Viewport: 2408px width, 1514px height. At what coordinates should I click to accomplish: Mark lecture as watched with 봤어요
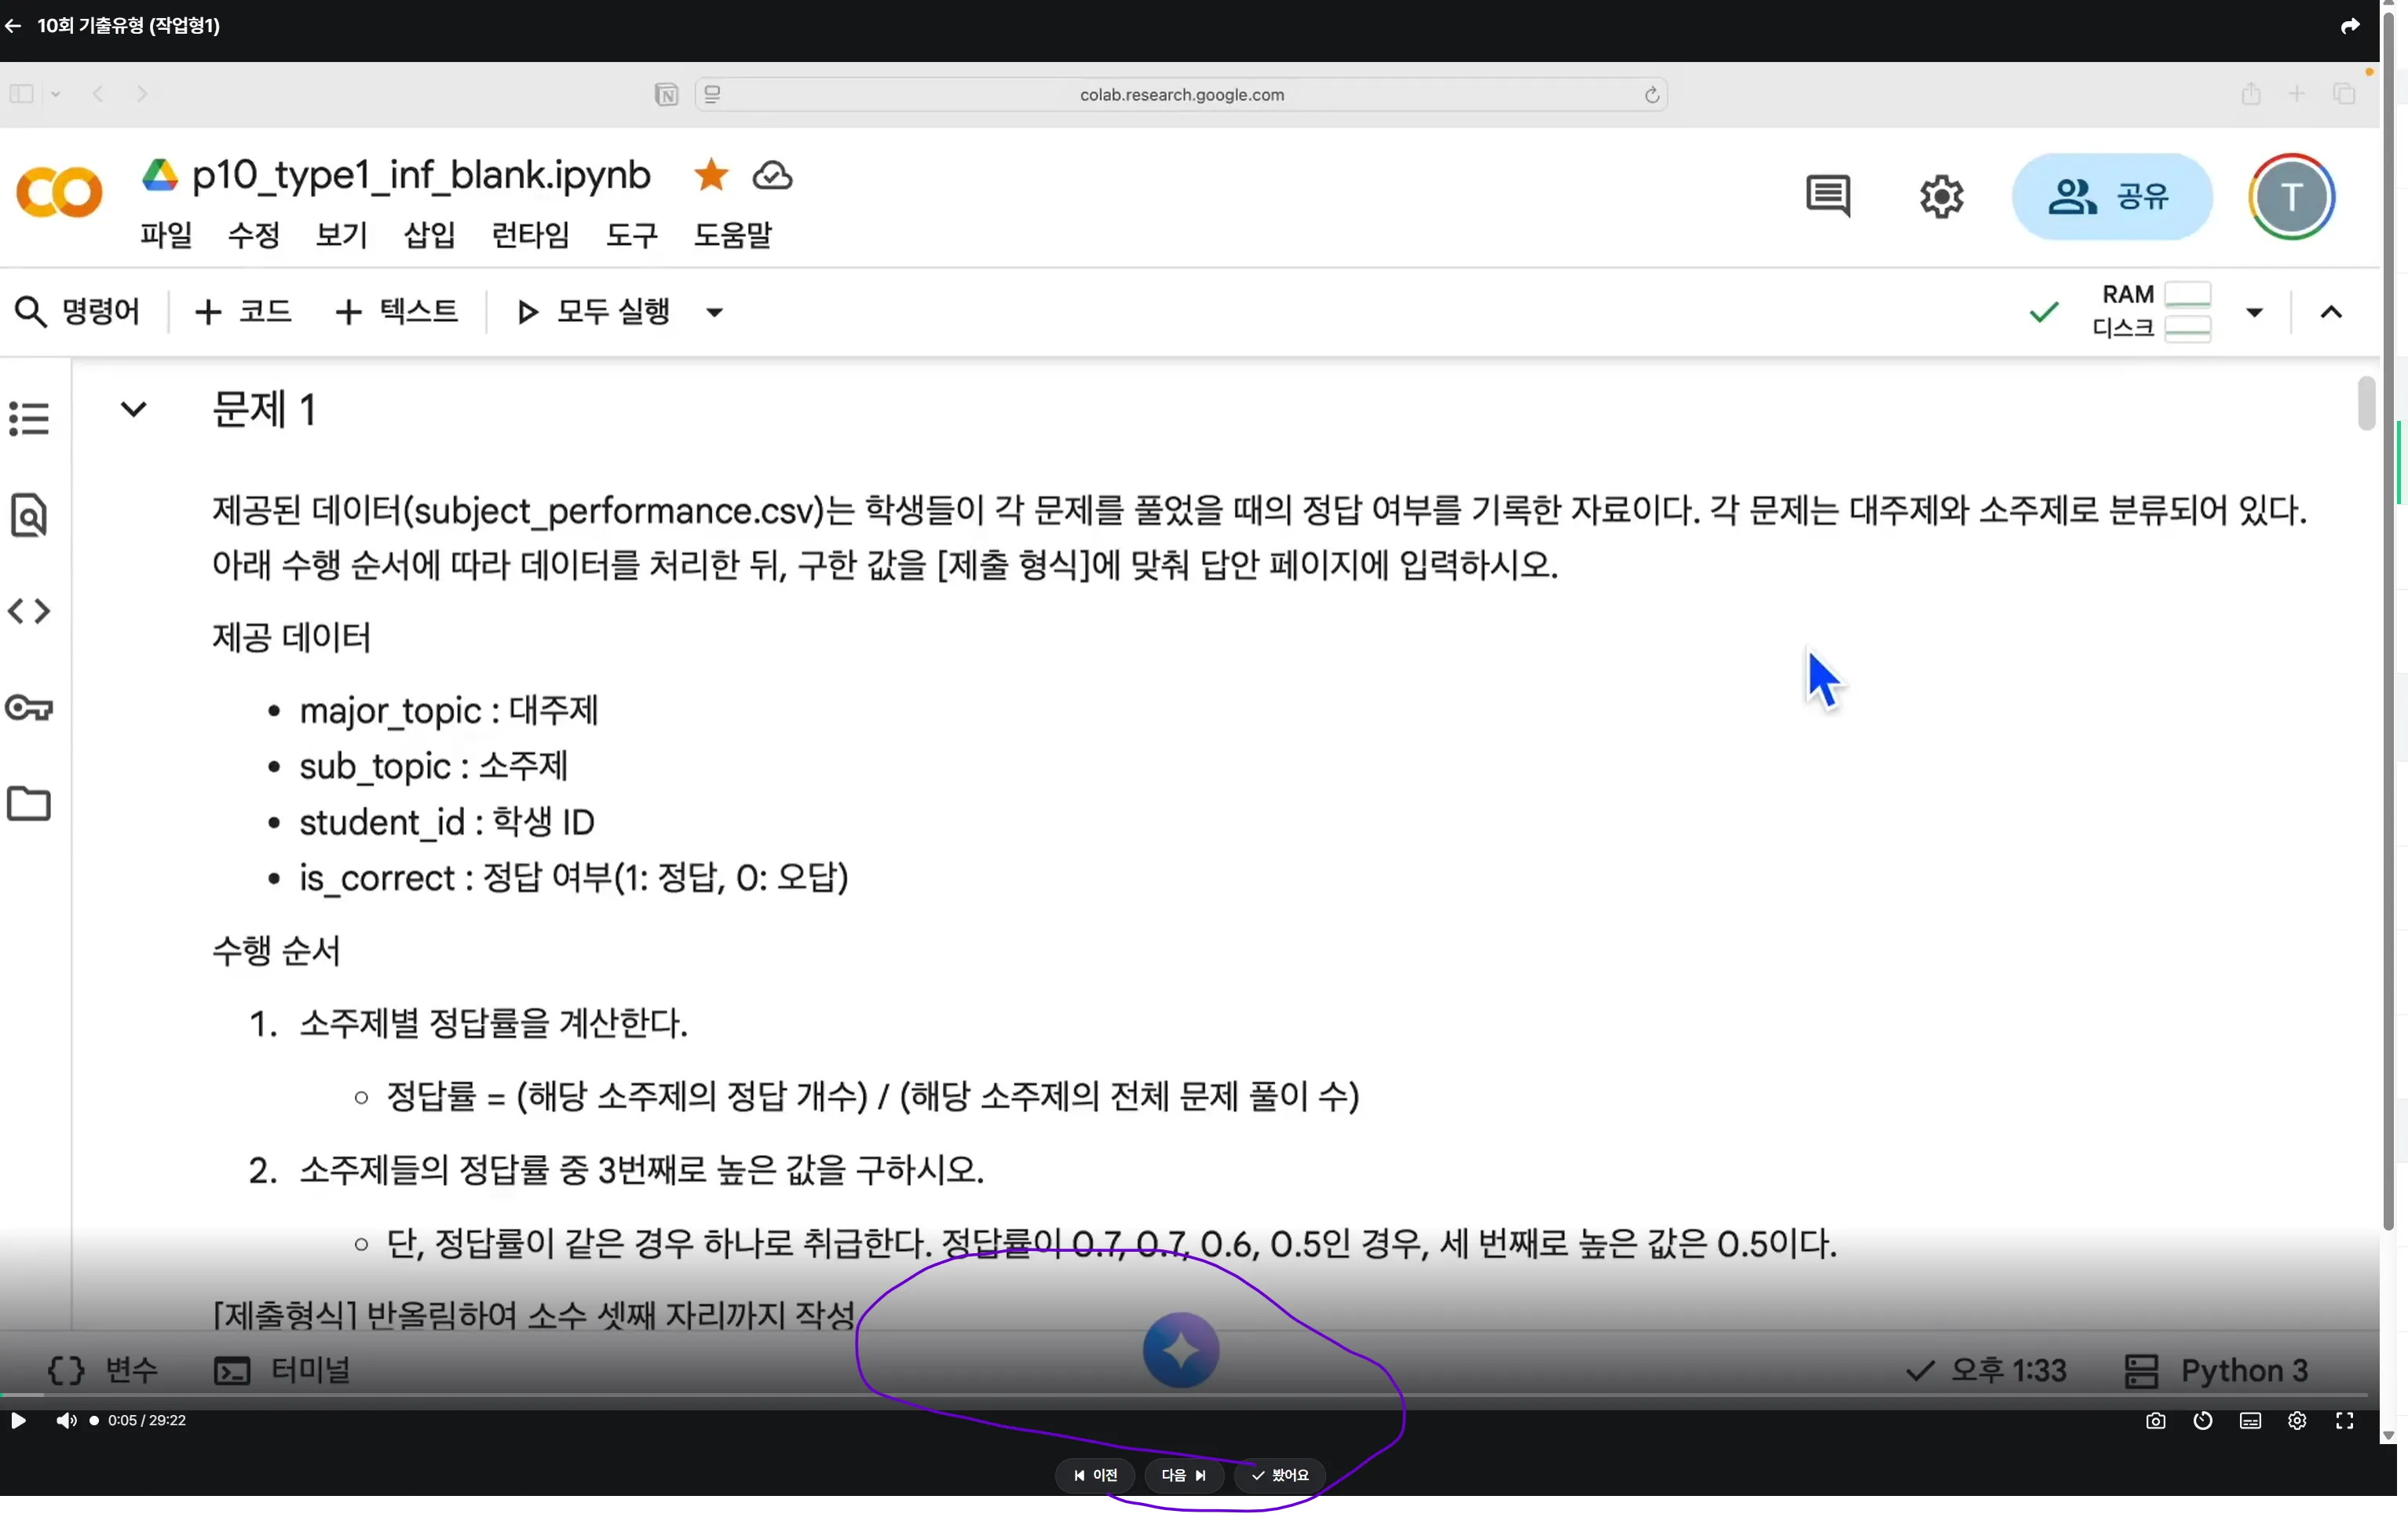pos(1280,1475)
